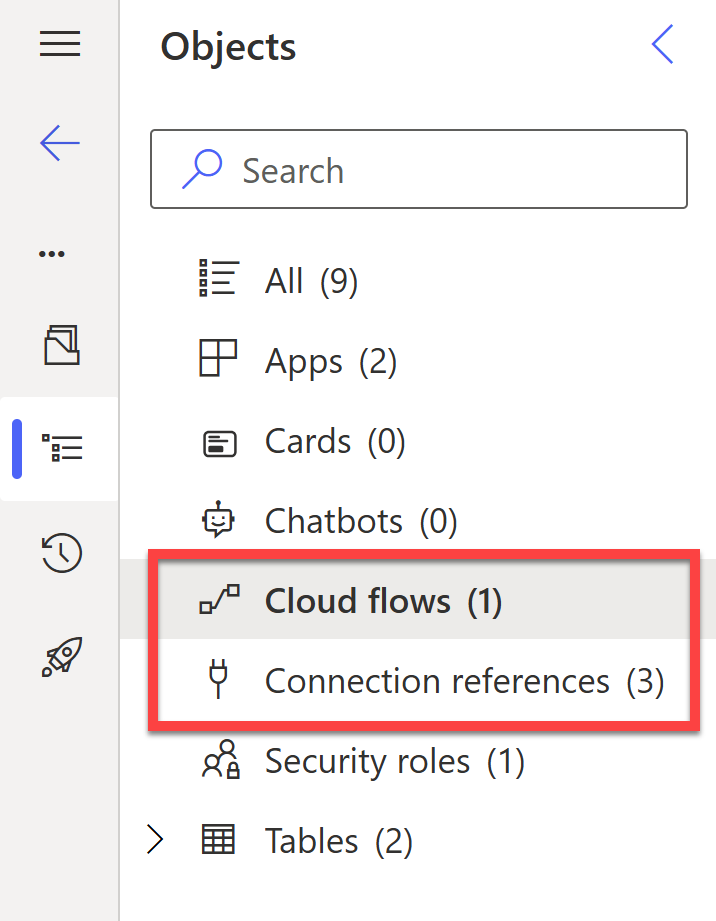Click the Connection references plug icon
The image size is (716, 921).
[219, 679]
